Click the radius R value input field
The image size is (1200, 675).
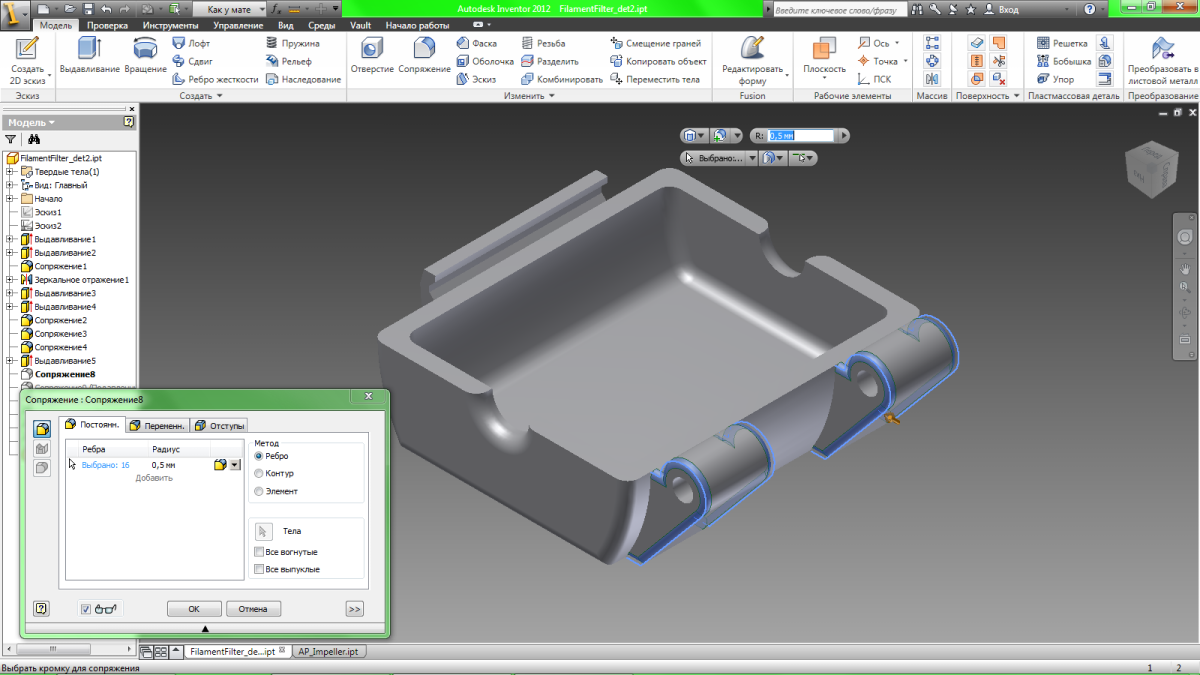pyautogui.click(x=799, y=135)
